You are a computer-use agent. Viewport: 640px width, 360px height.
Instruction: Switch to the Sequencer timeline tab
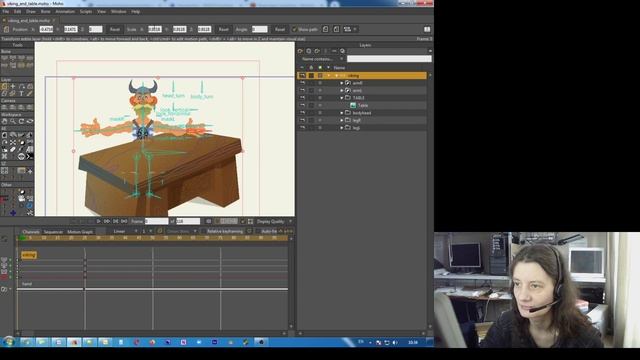(53, 232)
